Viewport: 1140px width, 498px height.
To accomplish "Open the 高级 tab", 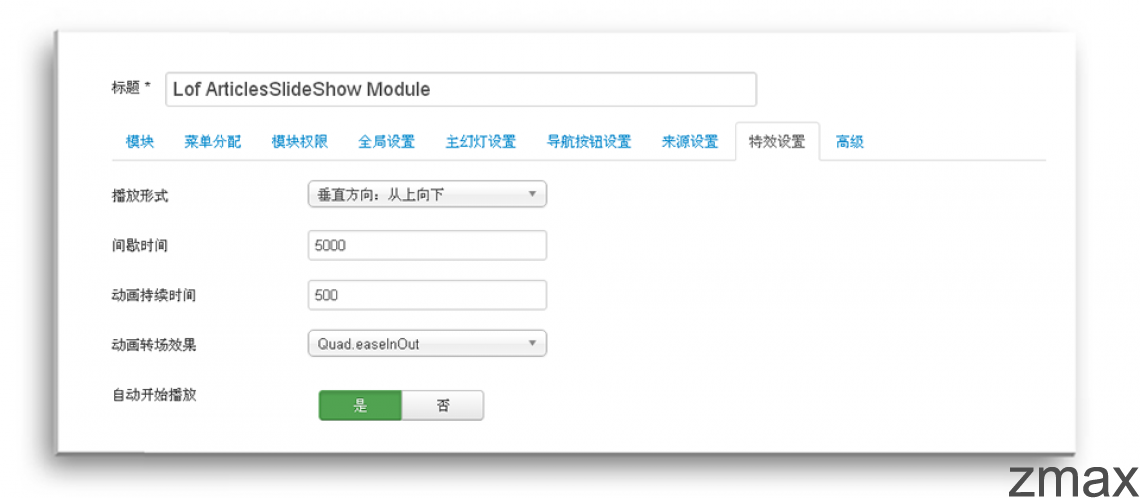I will tap(849, 142).
